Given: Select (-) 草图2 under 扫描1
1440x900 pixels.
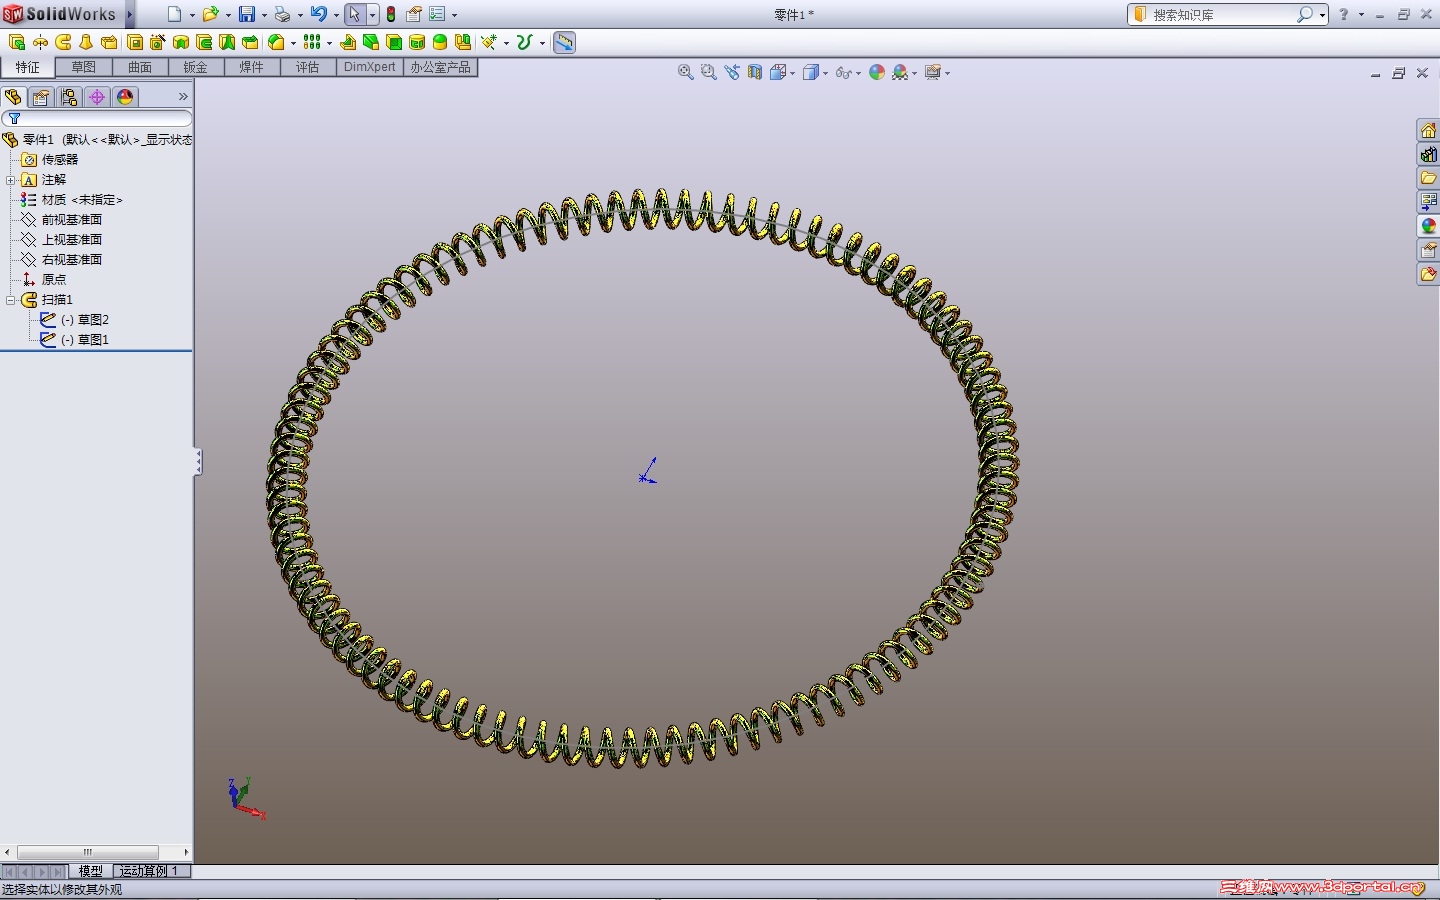Looking at the screenshot, I should tap(85, 320).
